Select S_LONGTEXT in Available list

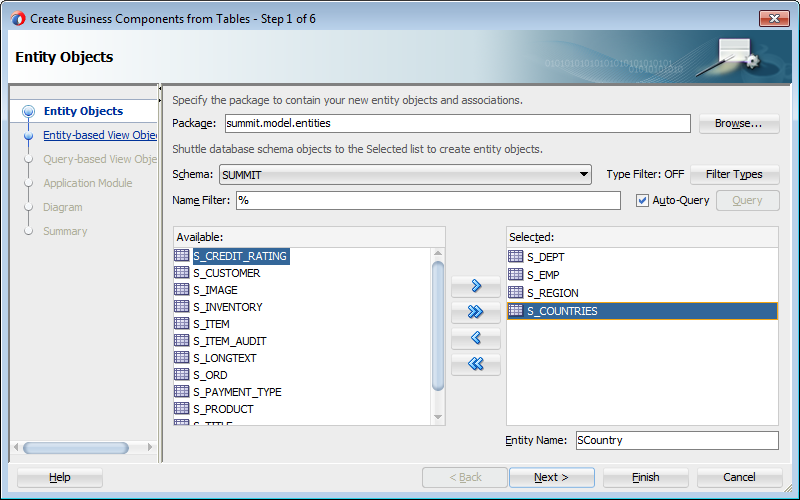(224, 358)
